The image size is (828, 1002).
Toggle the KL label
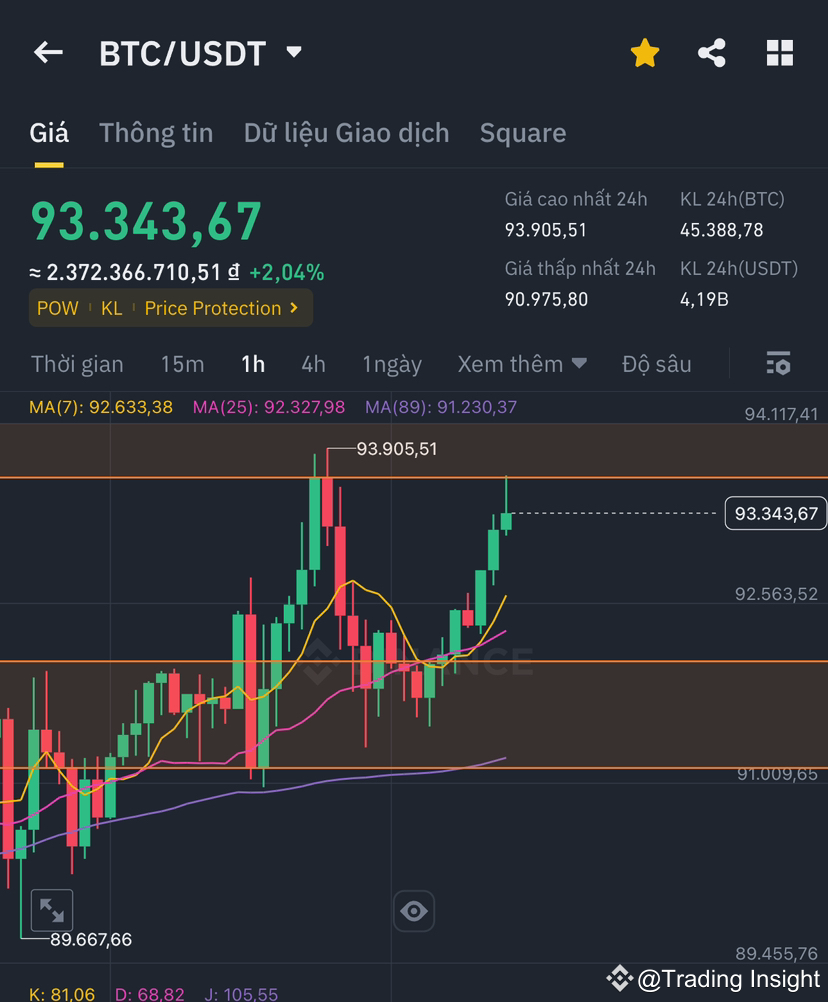[112, 308]
